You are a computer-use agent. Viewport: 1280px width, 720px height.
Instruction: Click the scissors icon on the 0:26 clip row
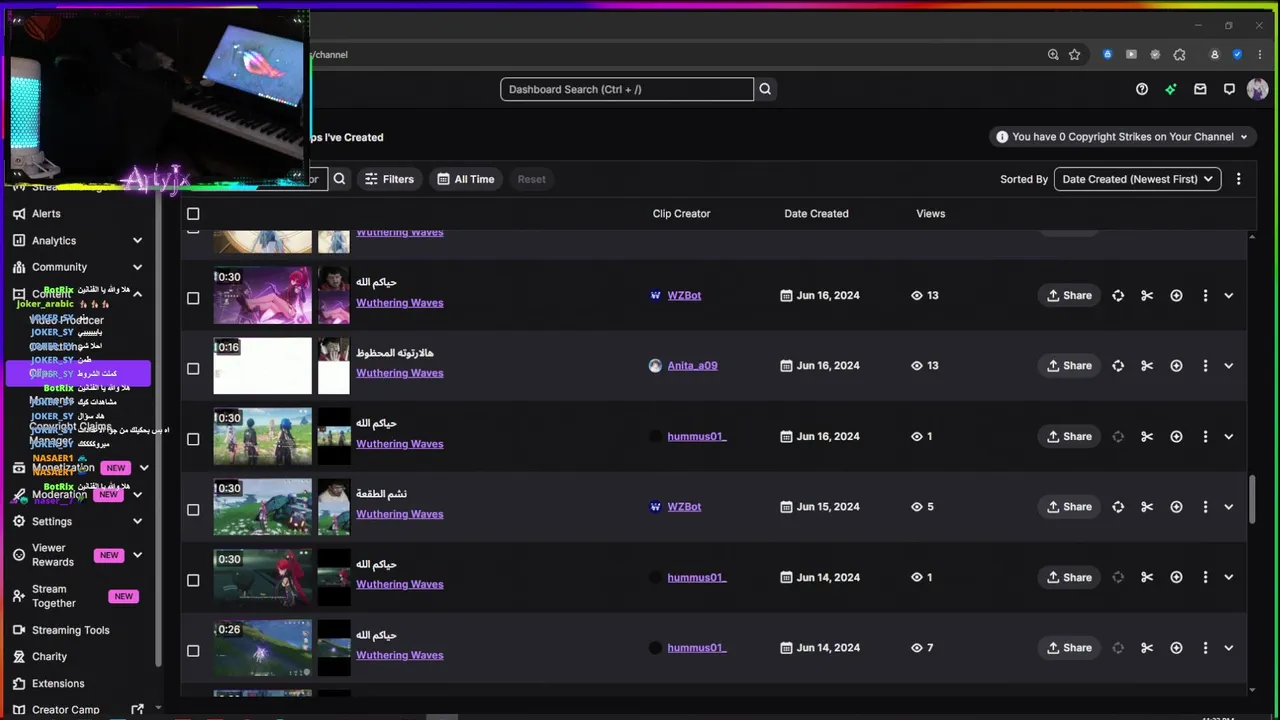pos(1147,648)
